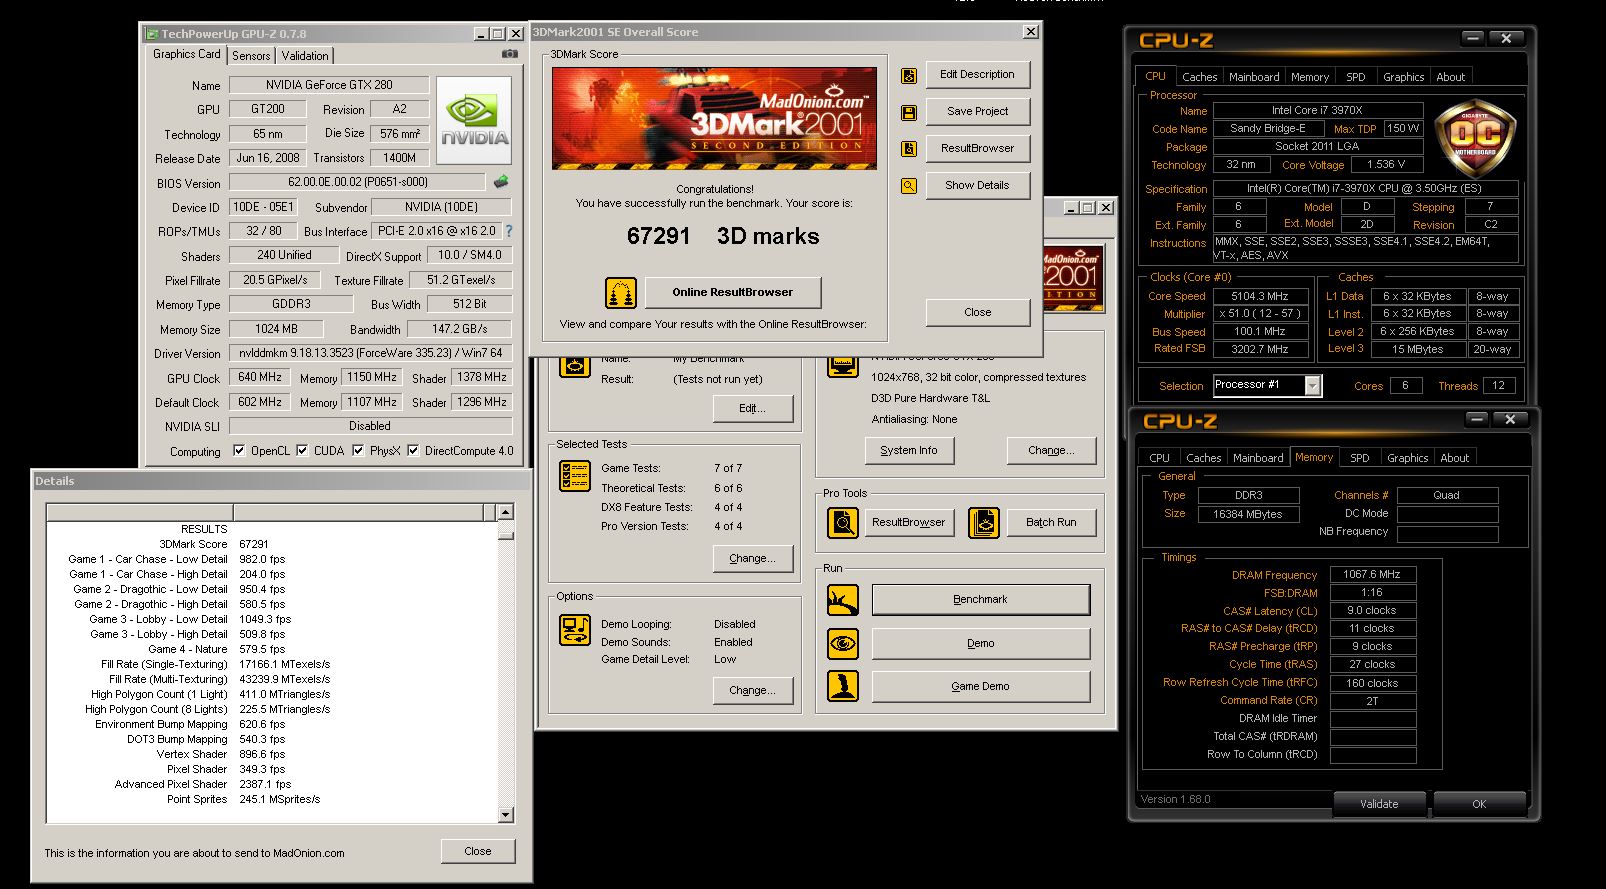Toggle the PhysX checkbox
Viewport: 1606px width, 889px height.
358,450
